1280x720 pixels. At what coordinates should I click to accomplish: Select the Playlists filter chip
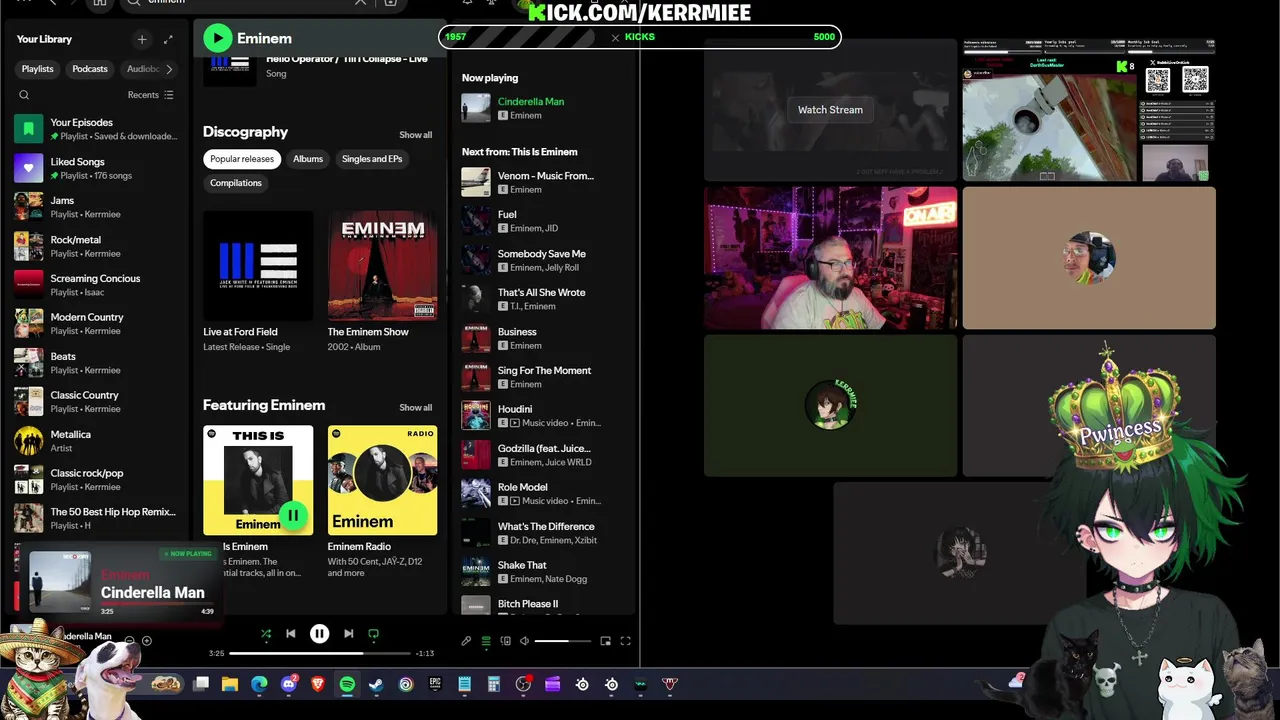pyautogui.click(x=38, y=69)
